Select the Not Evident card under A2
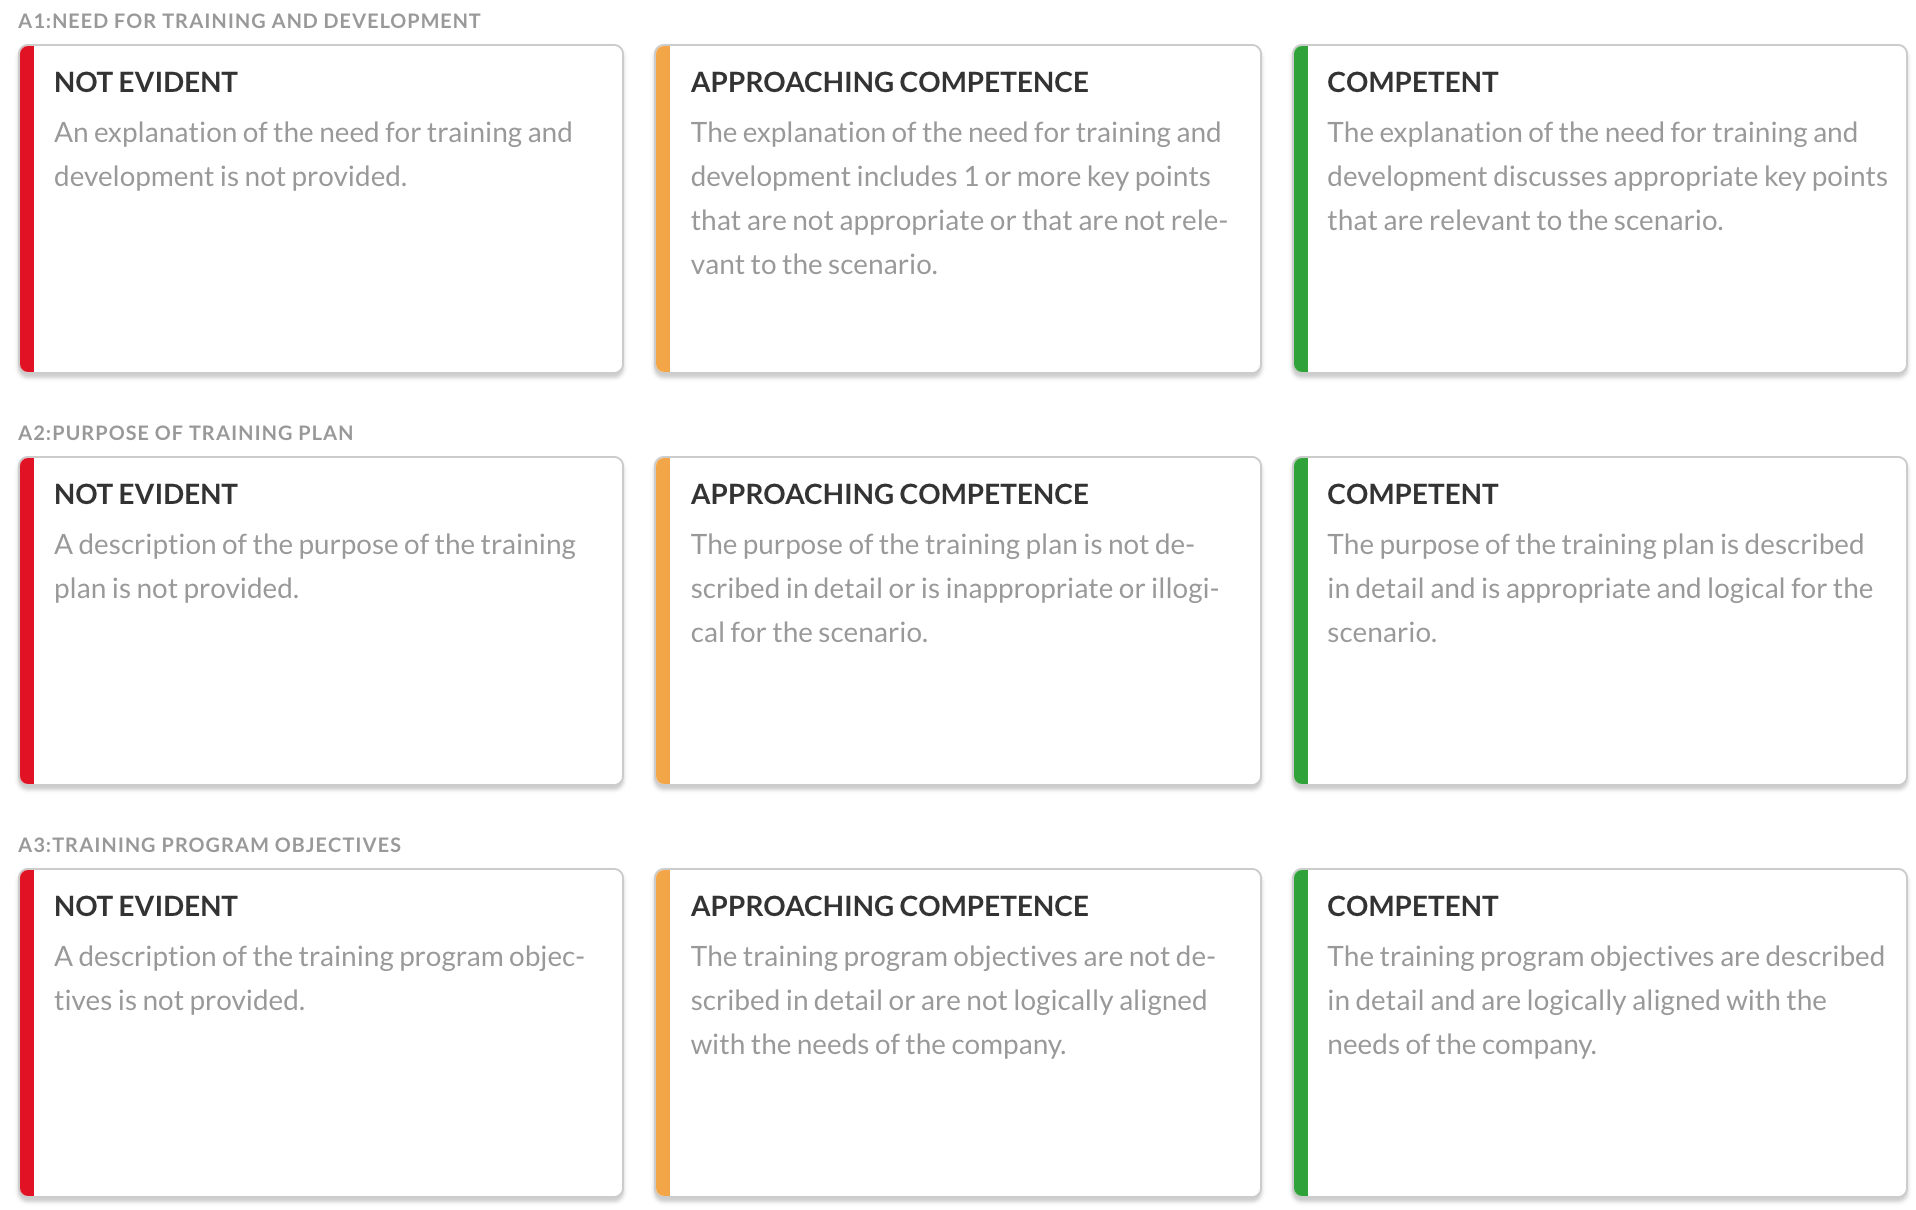1916x1210 pixels. (x=321, y=621)
